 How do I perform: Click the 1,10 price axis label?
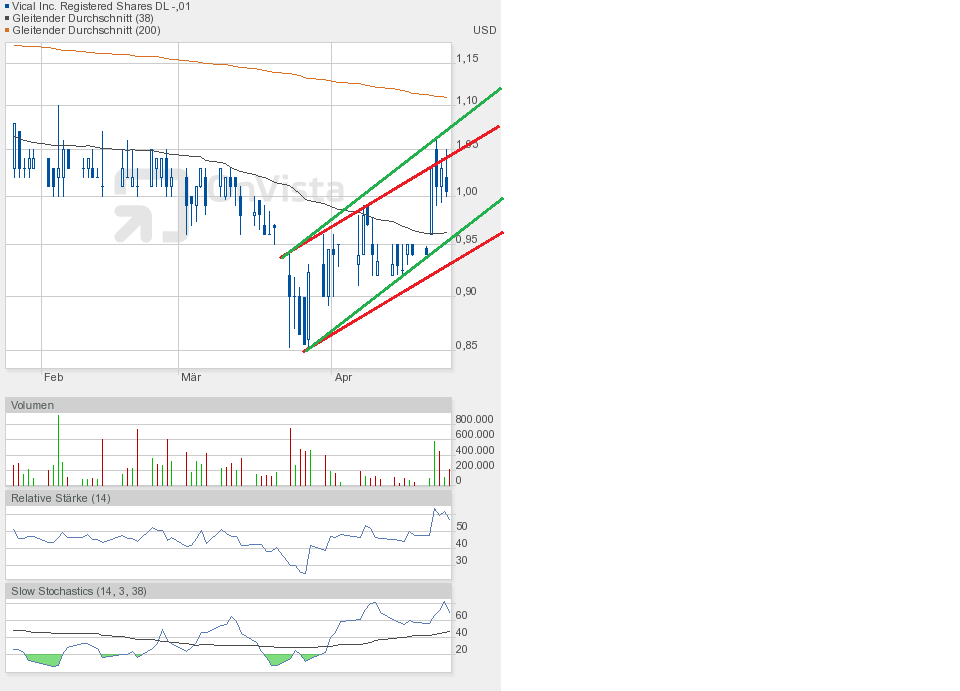click(x=467, y=100)
